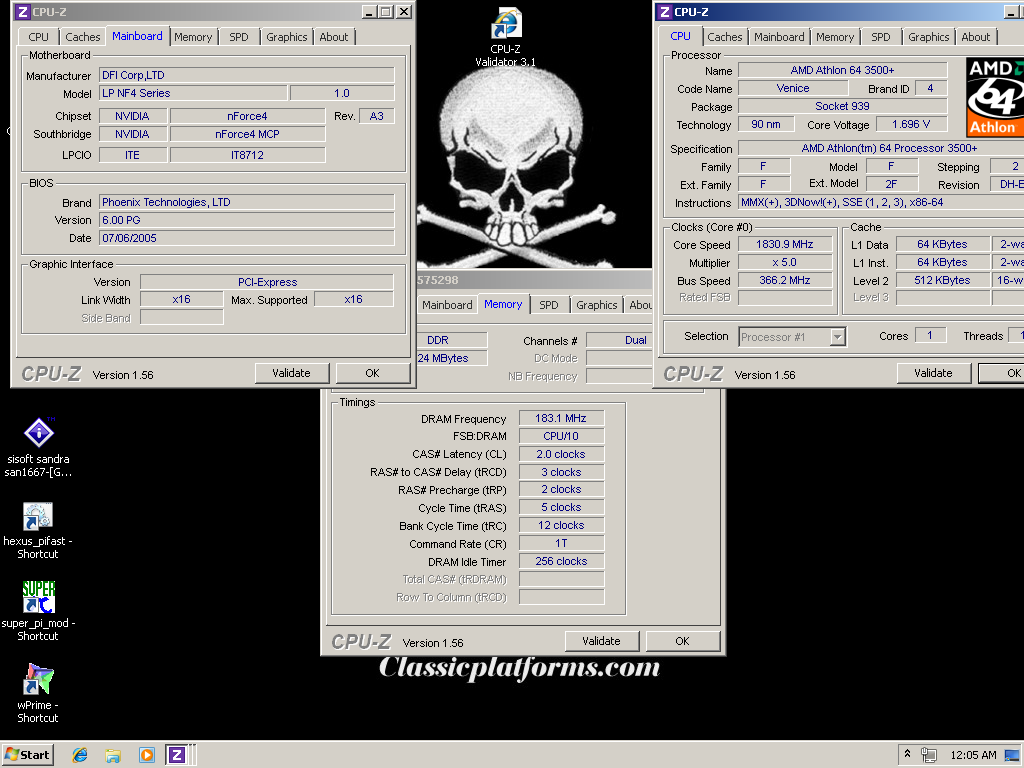
Task: Click the x 5.0 multiplier value
Action: [x=785, y=263]
